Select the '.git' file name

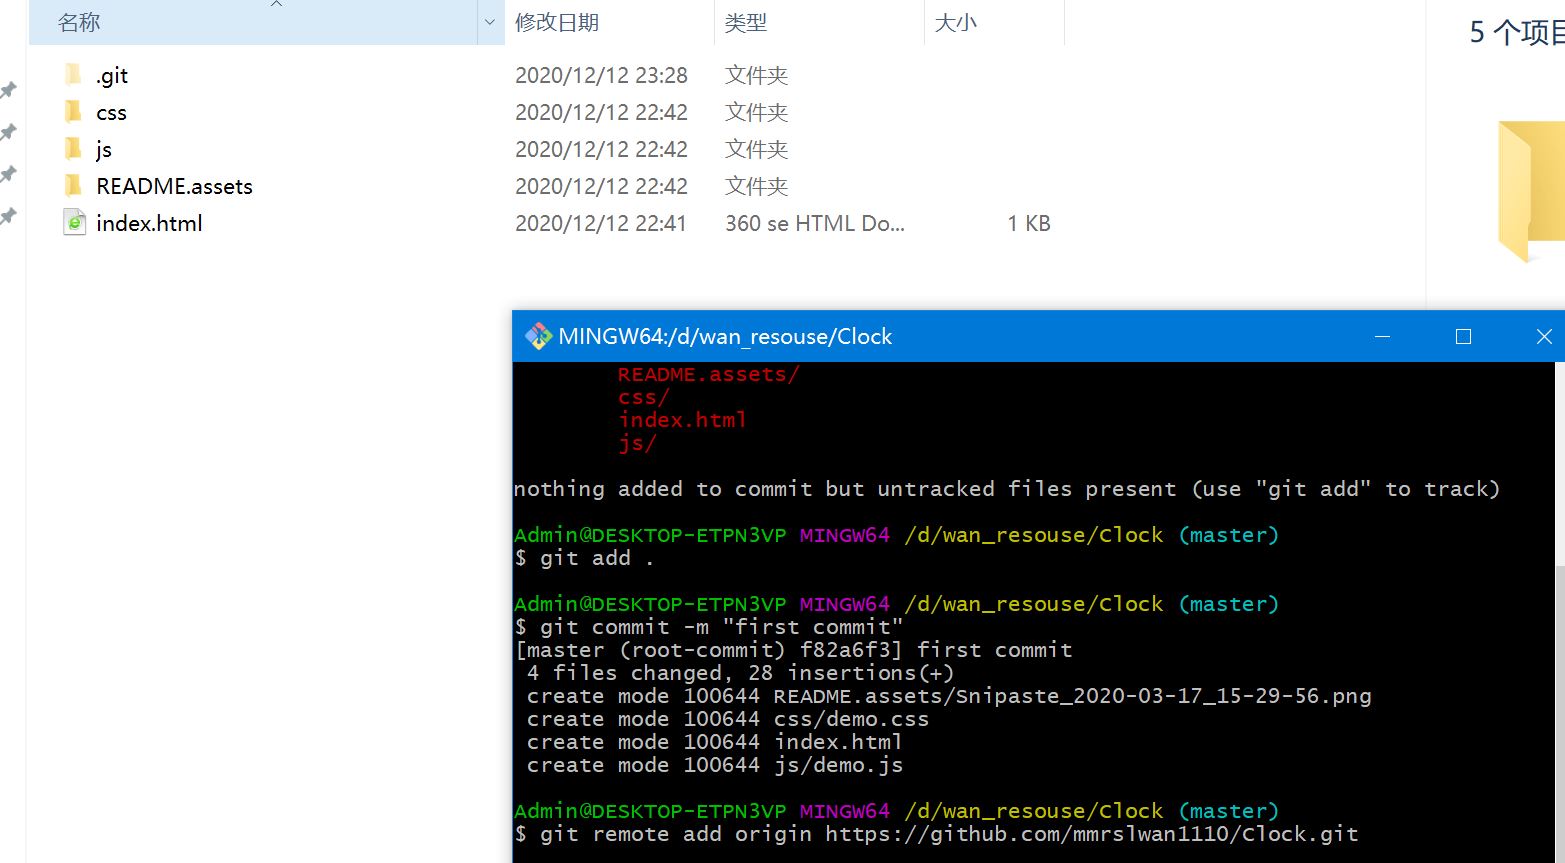112,75
